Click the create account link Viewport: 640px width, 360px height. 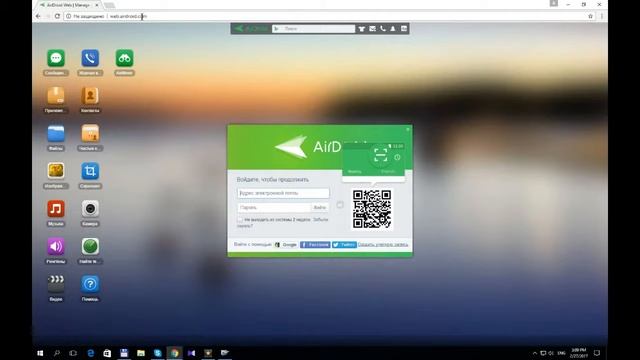click(x=383, y=244)
